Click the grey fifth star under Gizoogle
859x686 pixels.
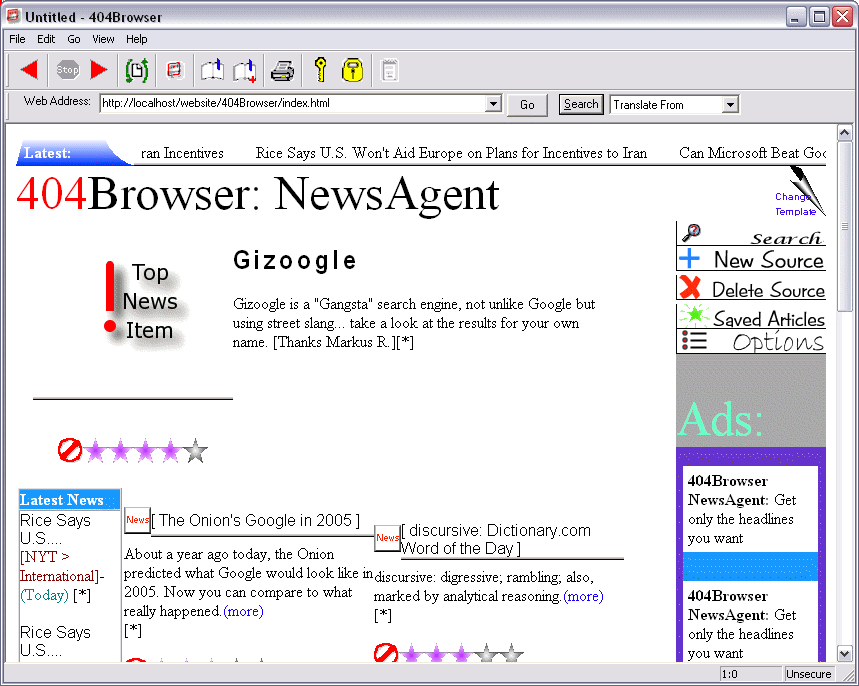click(196, 451)
